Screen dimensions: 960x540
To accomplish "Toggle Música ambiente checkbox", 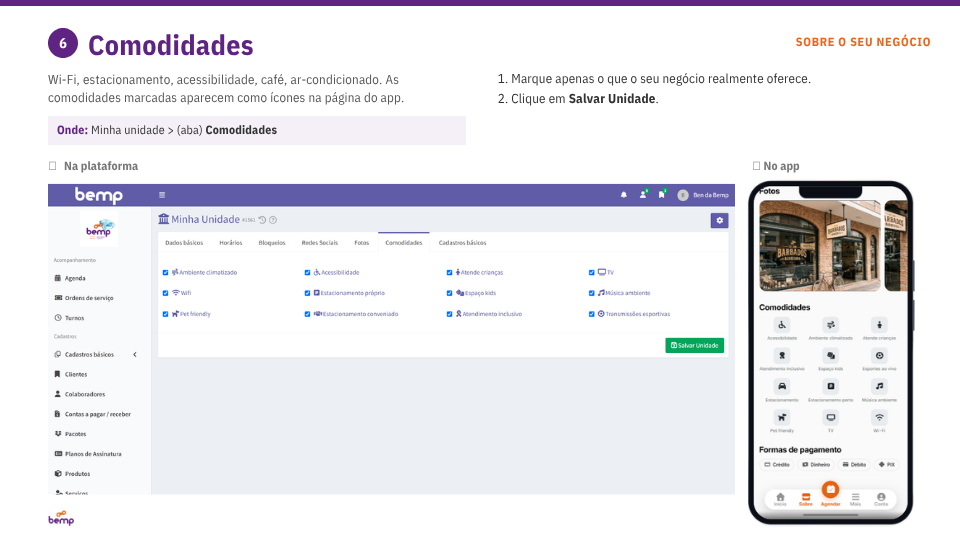I will point(591,293).
